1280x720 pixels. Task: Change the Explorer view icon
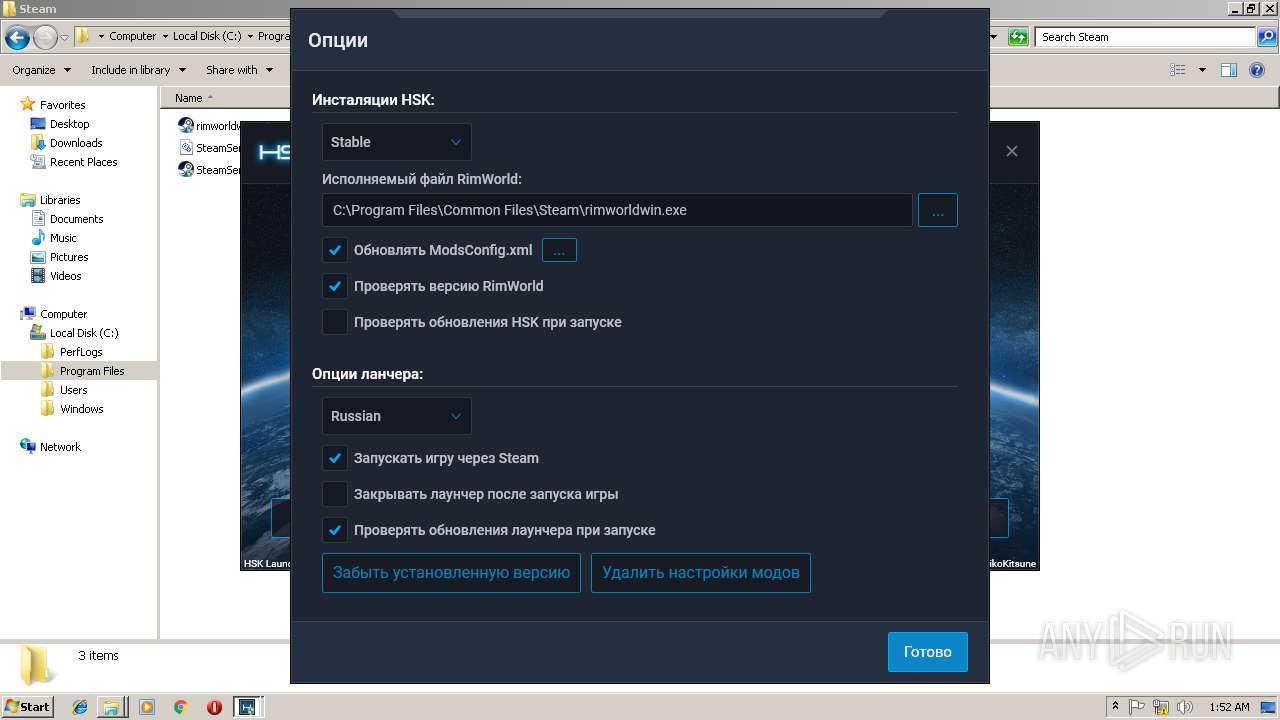point(1178,70)
